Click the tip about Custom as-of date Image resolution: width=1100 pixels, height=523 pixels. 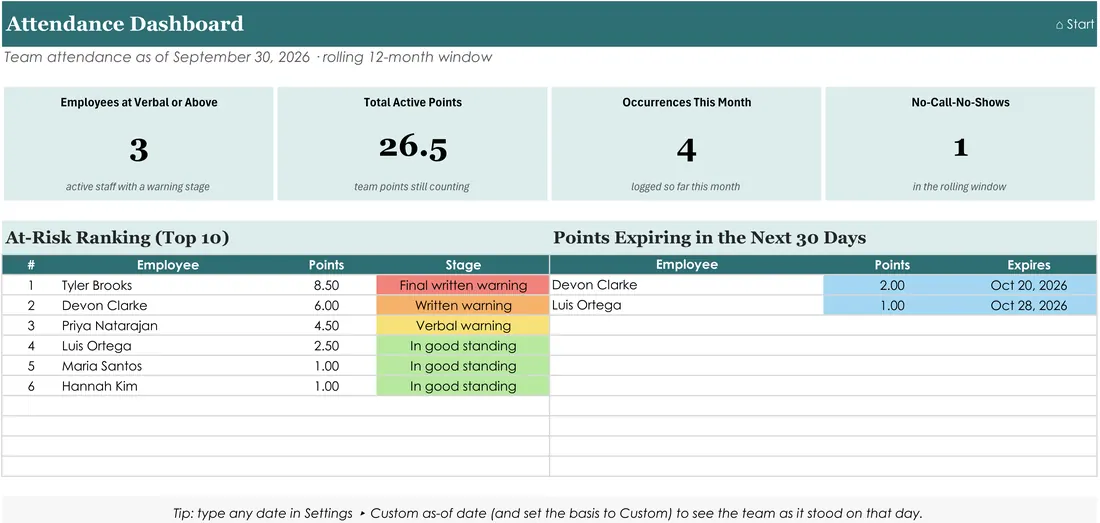547,513
